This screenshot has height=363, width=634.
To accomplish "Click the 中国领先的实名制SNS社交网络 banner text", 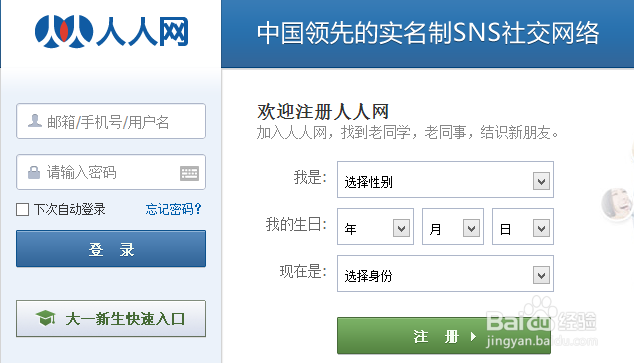I will tap(428, 33).
